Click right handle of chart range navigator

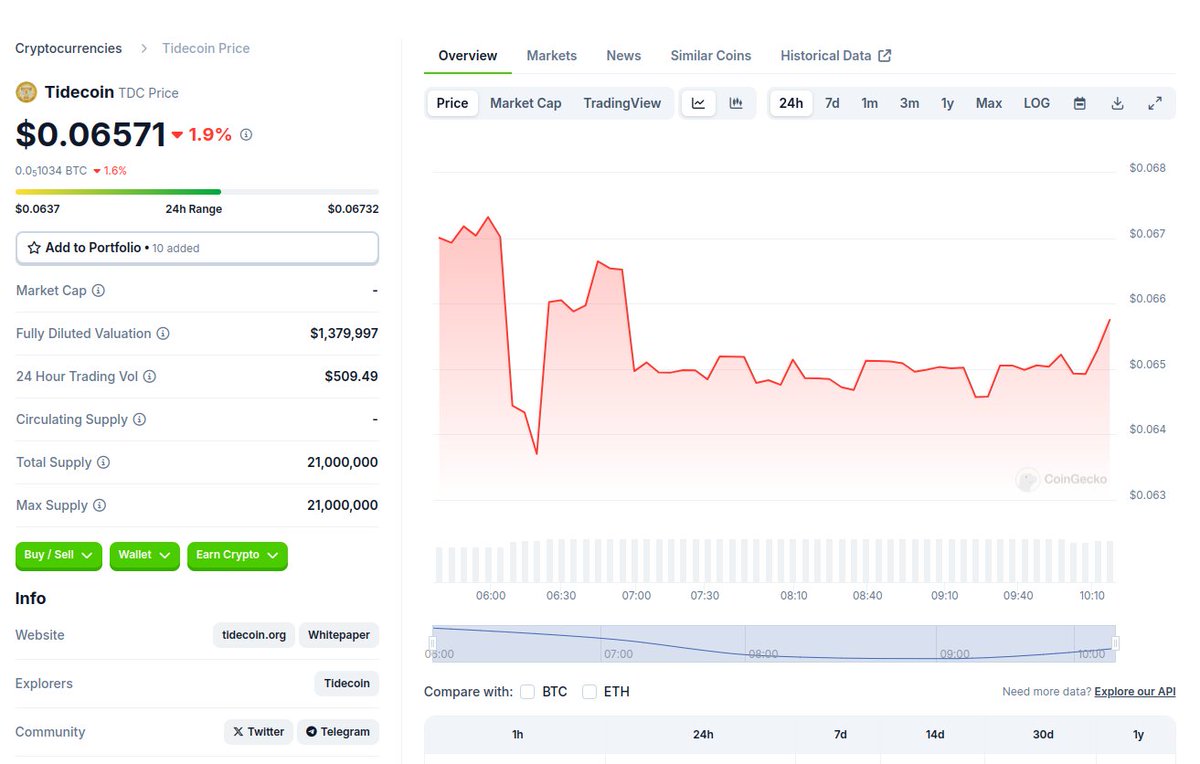coord(1115,643)
